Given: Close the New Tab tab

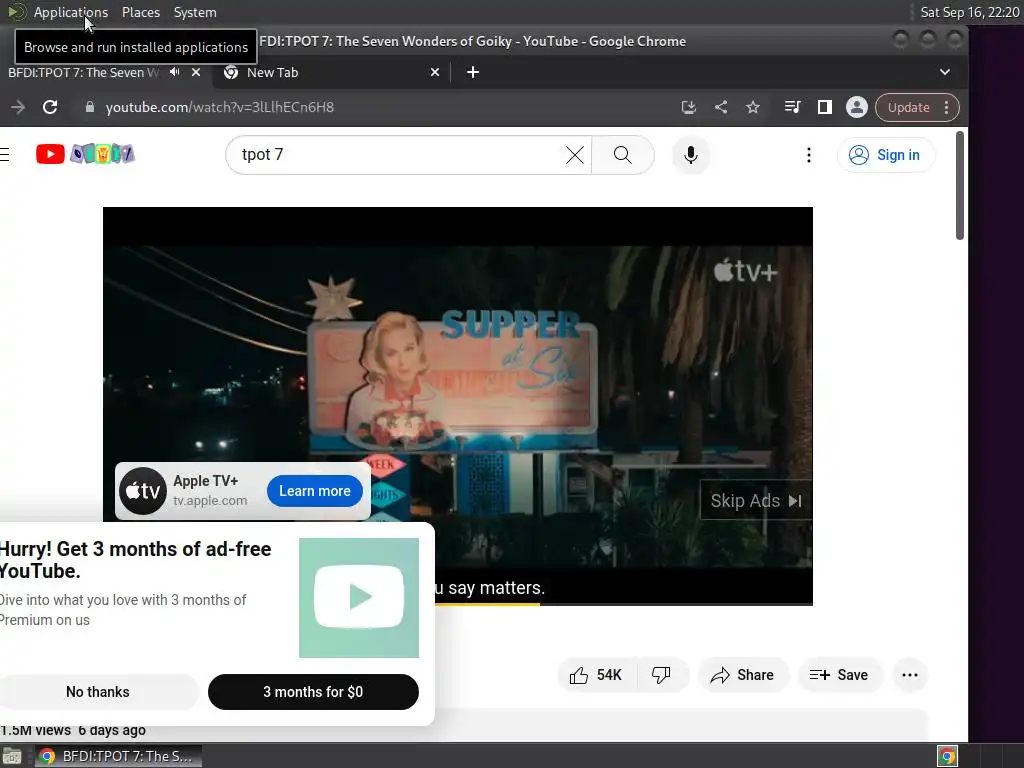Looking at the screenshot, I should pos(435,72).
